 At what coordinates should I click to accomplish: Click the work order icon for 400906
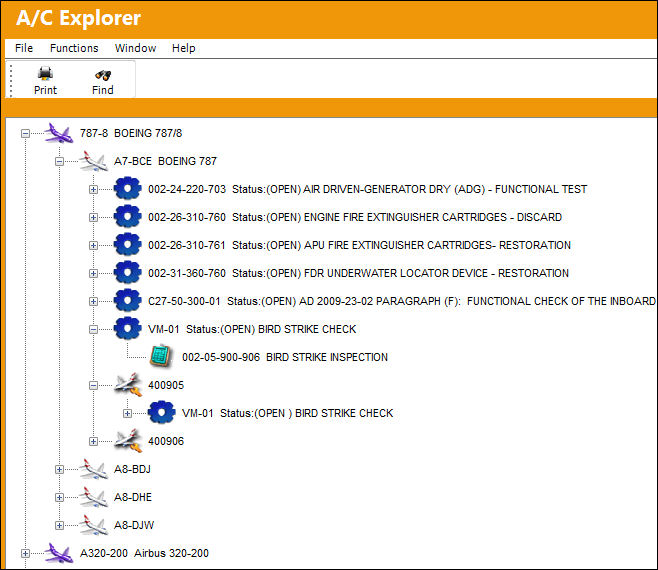[128, 441]
